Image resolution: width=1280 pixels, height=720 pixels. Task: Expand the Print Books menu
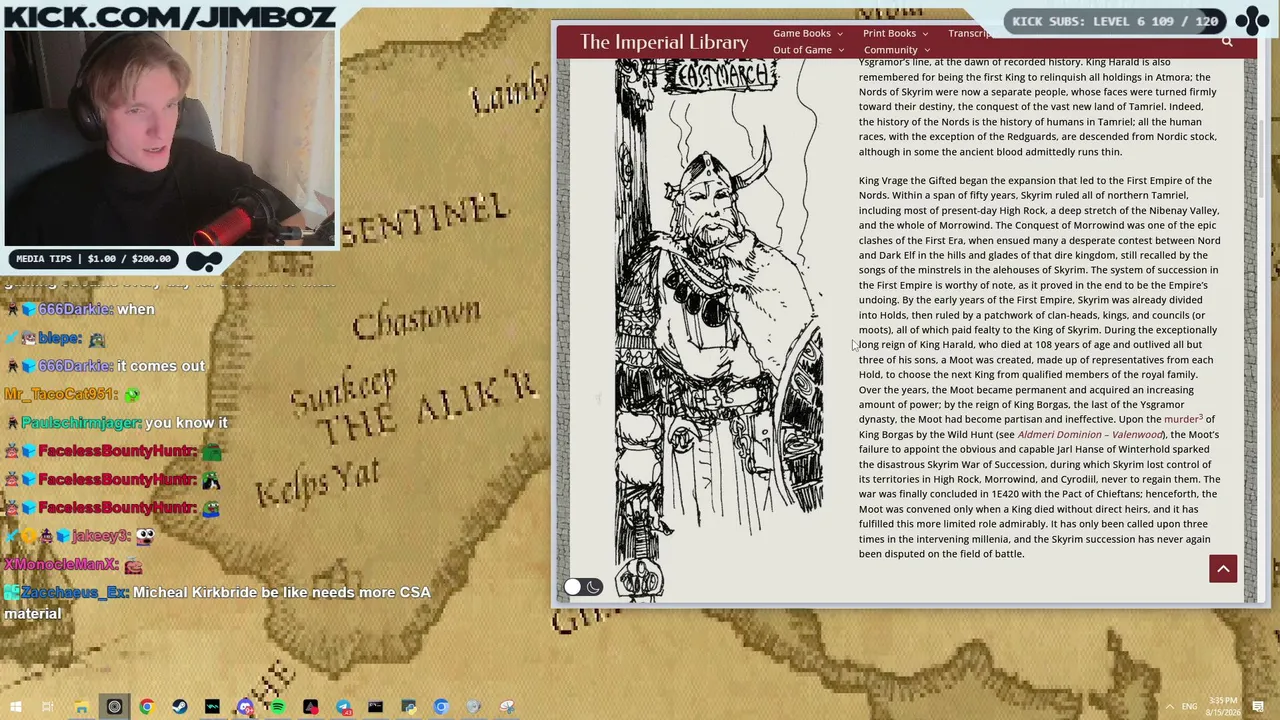(x=895, y=33)
